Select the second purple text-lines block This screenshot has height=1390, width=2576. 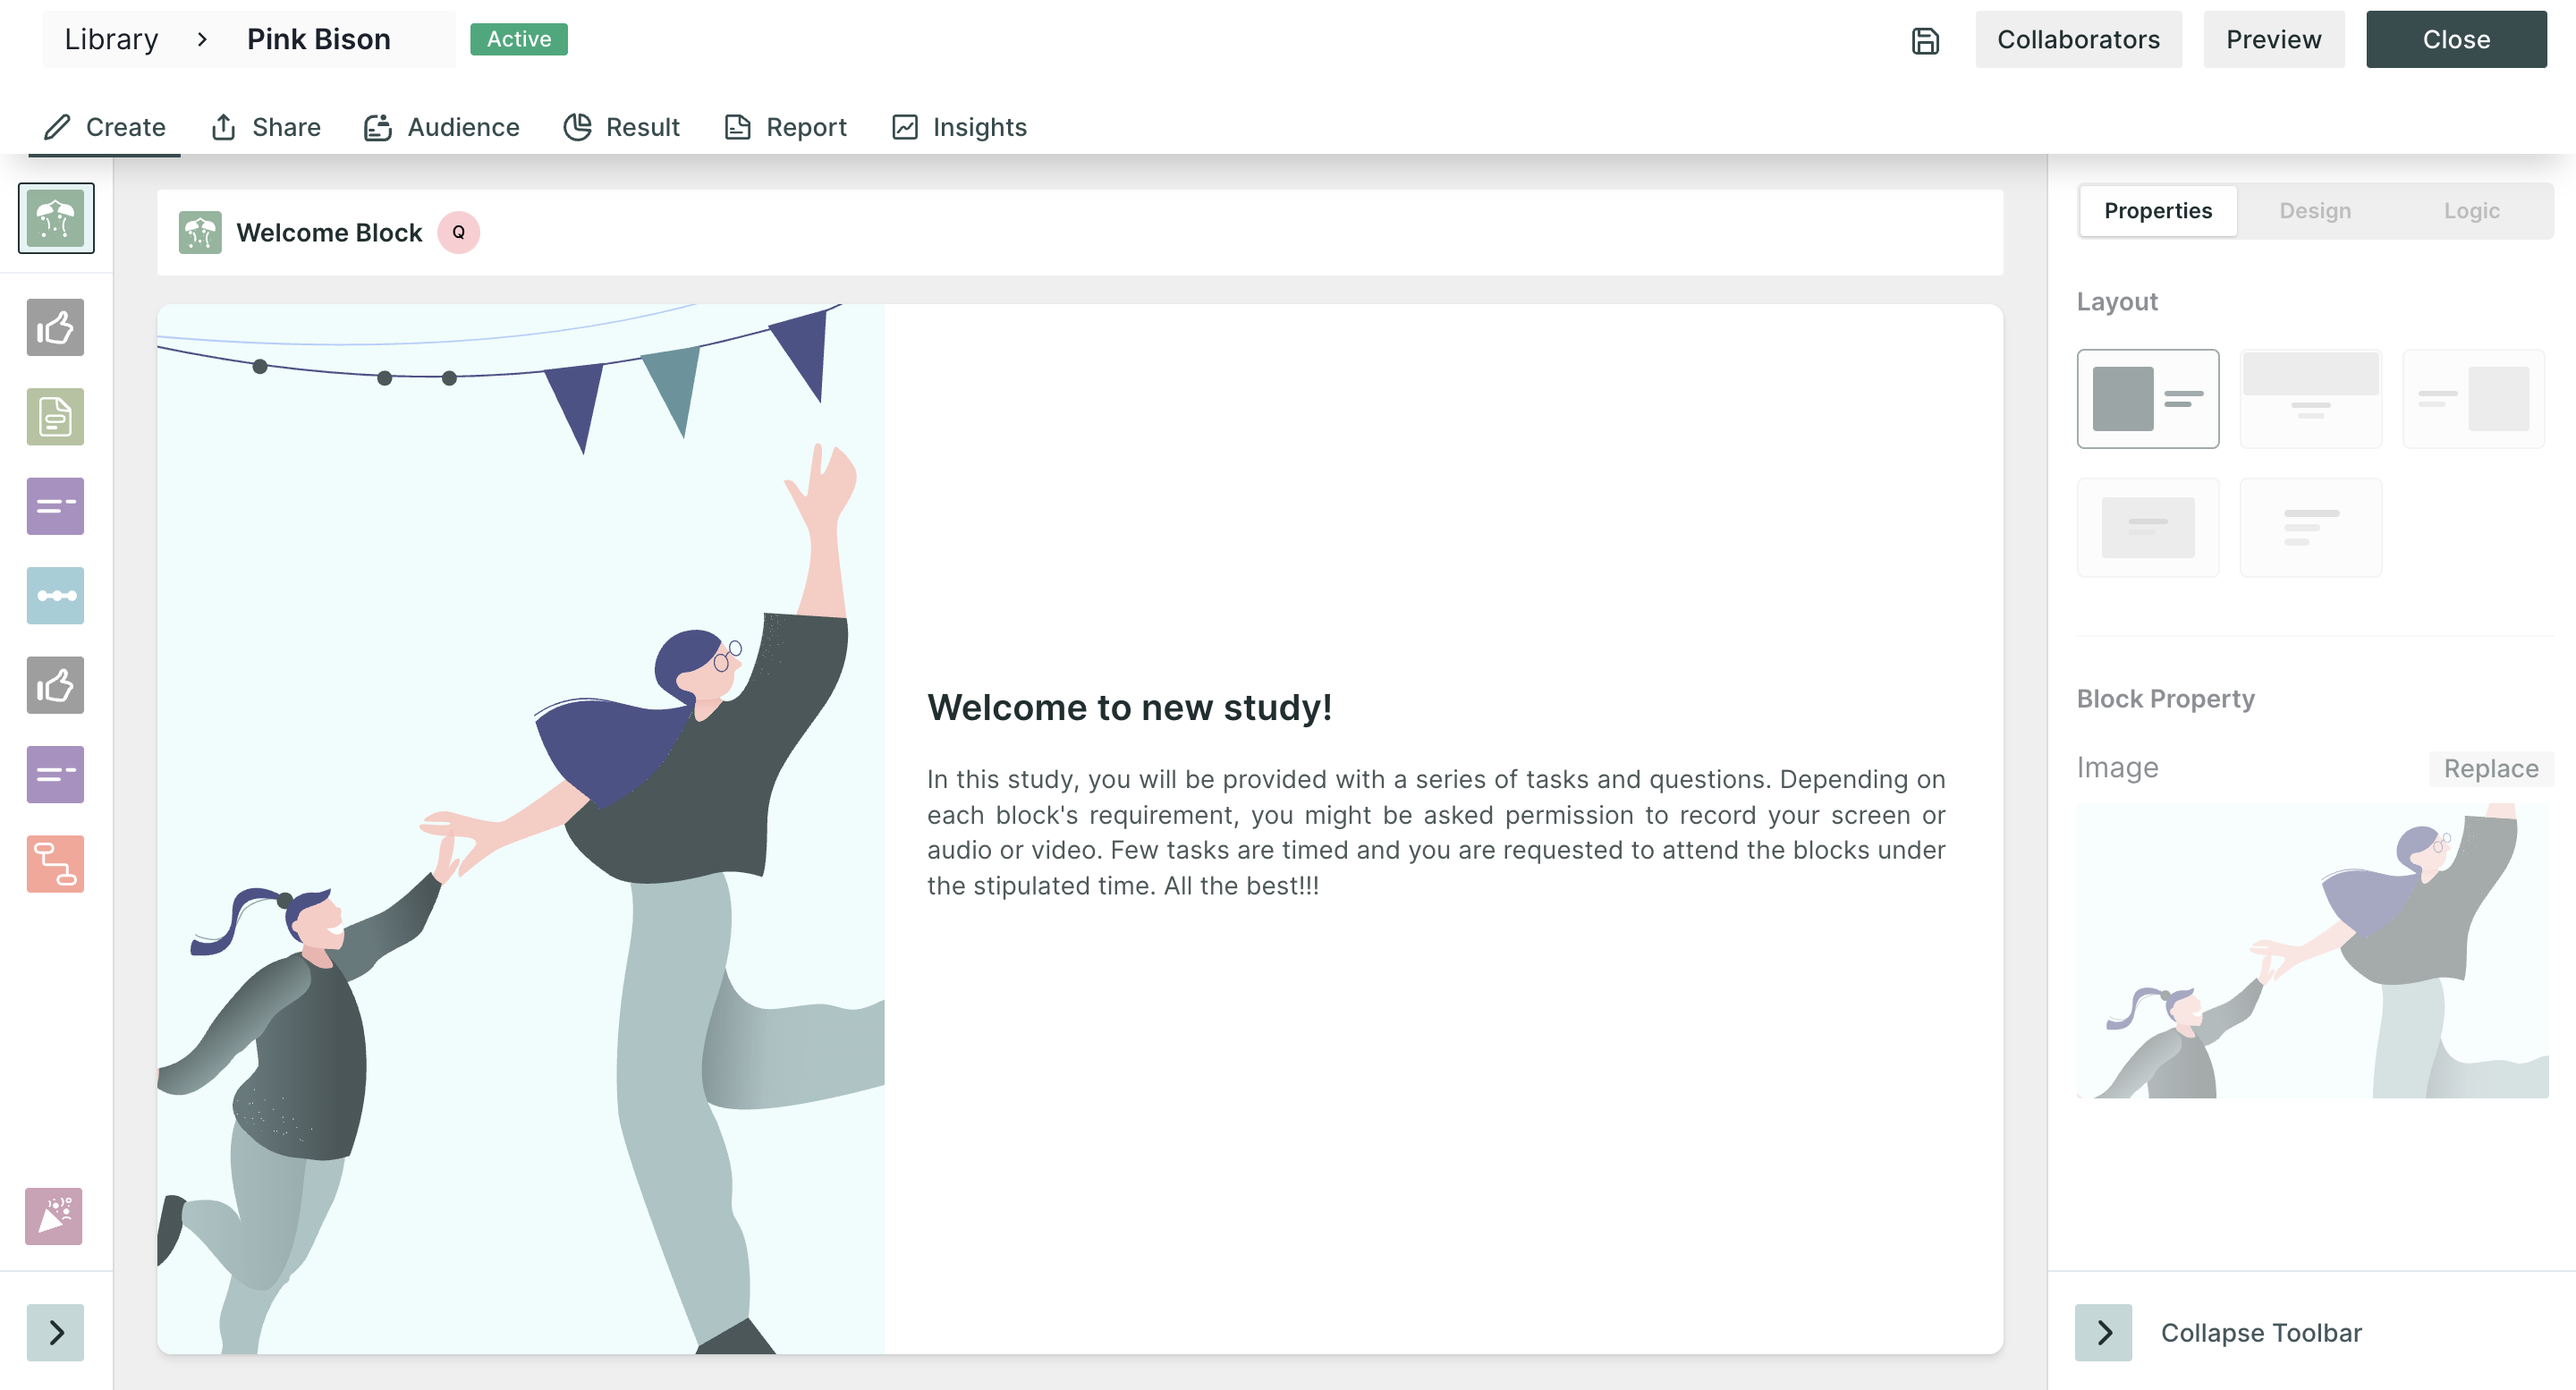coord(55,774)
